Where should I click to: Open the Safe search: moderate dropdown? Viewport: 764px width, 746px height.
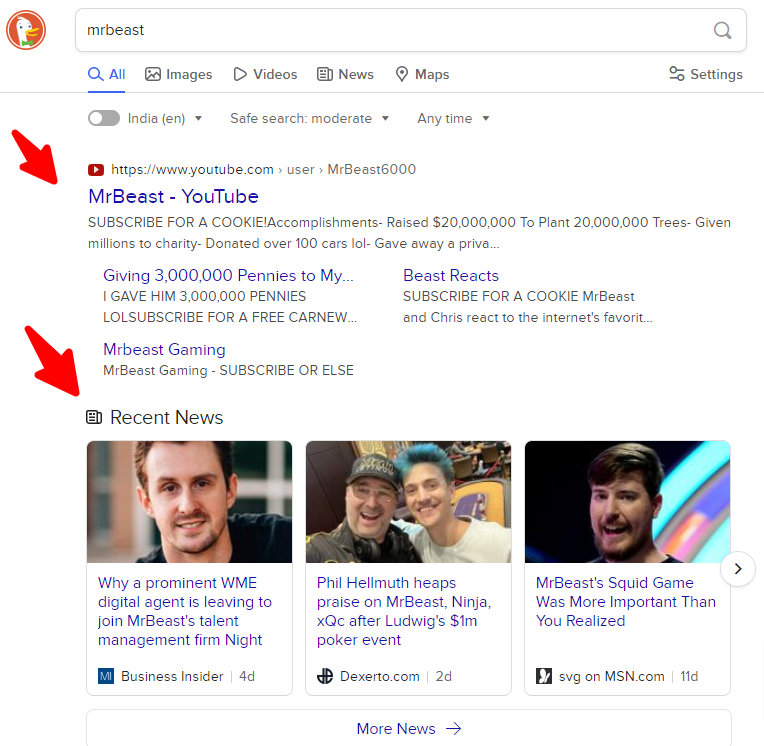click(309, 118)
